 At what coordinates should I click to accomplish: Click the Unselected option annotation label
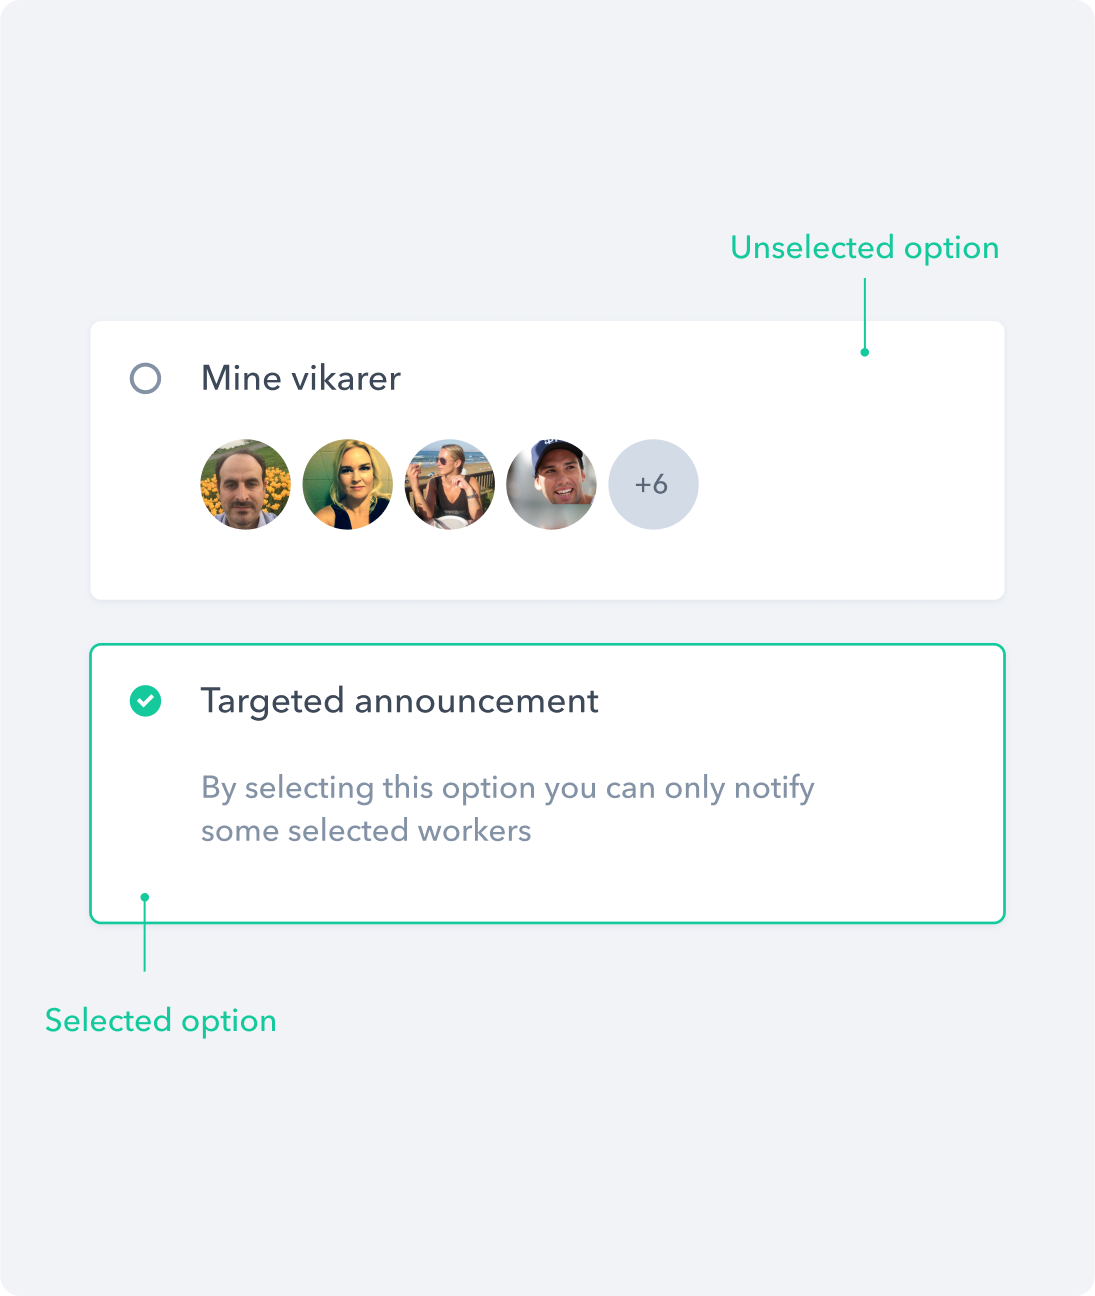(864, 248)
